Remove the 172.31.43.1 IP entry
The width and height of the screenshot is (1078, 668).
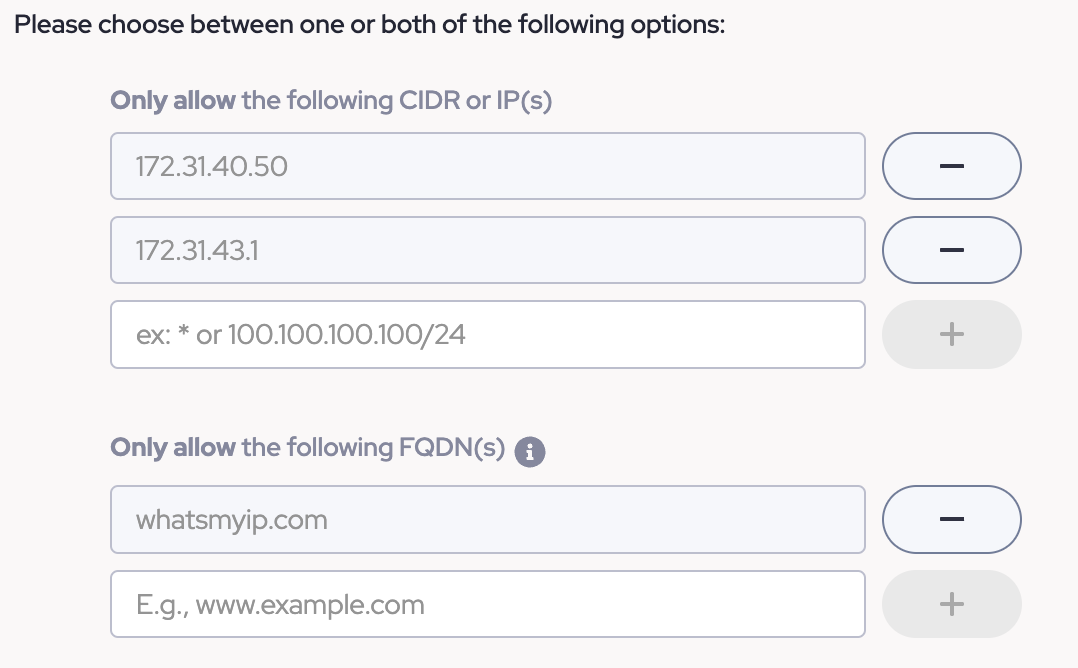pyautogui.click(x=951, y=250)
